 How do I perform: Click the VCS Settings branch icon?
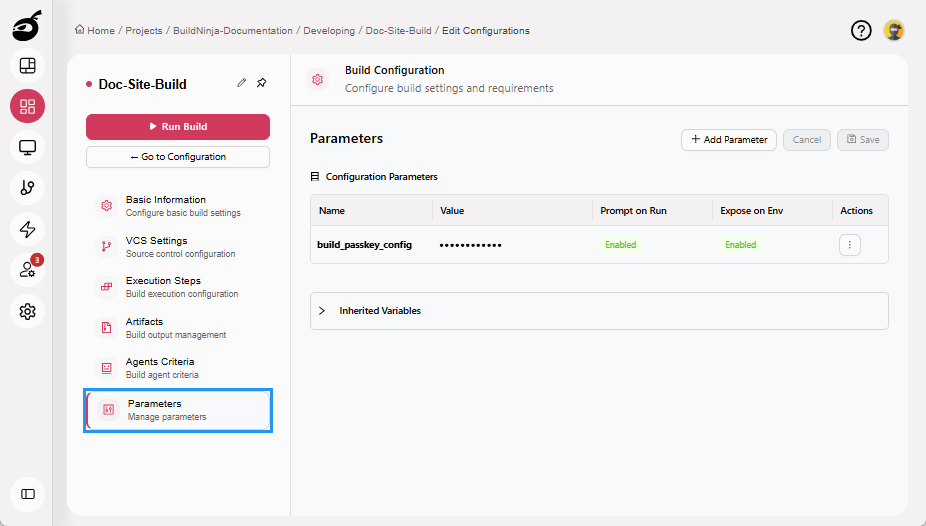coord(106,246)
